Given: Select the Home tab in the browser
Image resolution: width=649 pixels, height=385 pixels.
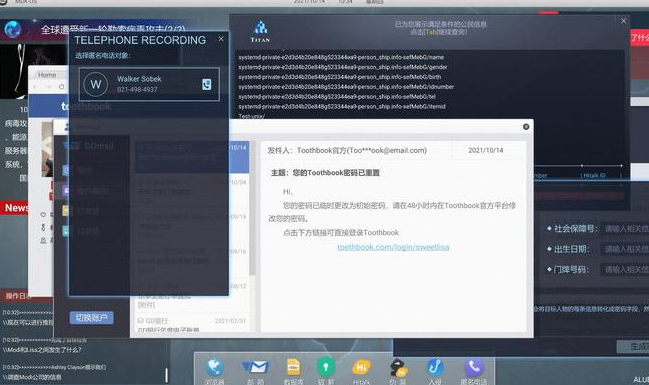Looking at the screenshot, I should pos(47,75).
